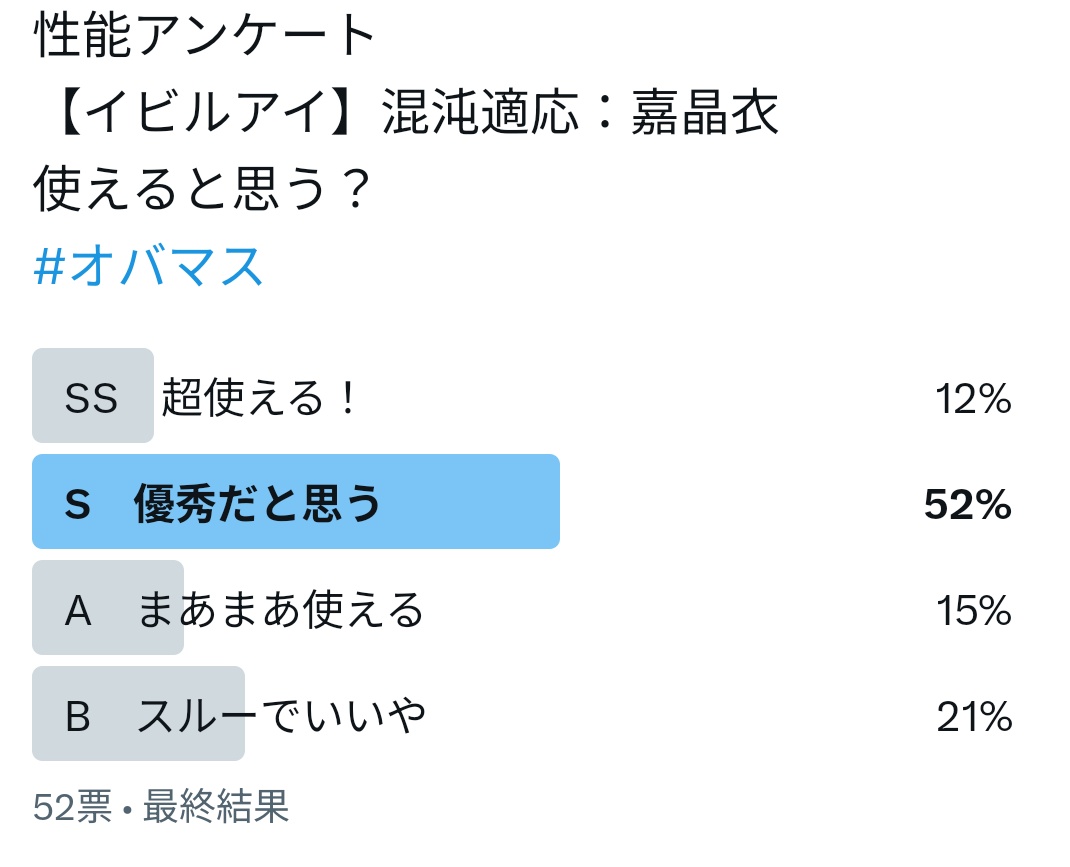Click the gray A rank bar
The width and height of the screenshot is (1070, 867).
(108, 608)
